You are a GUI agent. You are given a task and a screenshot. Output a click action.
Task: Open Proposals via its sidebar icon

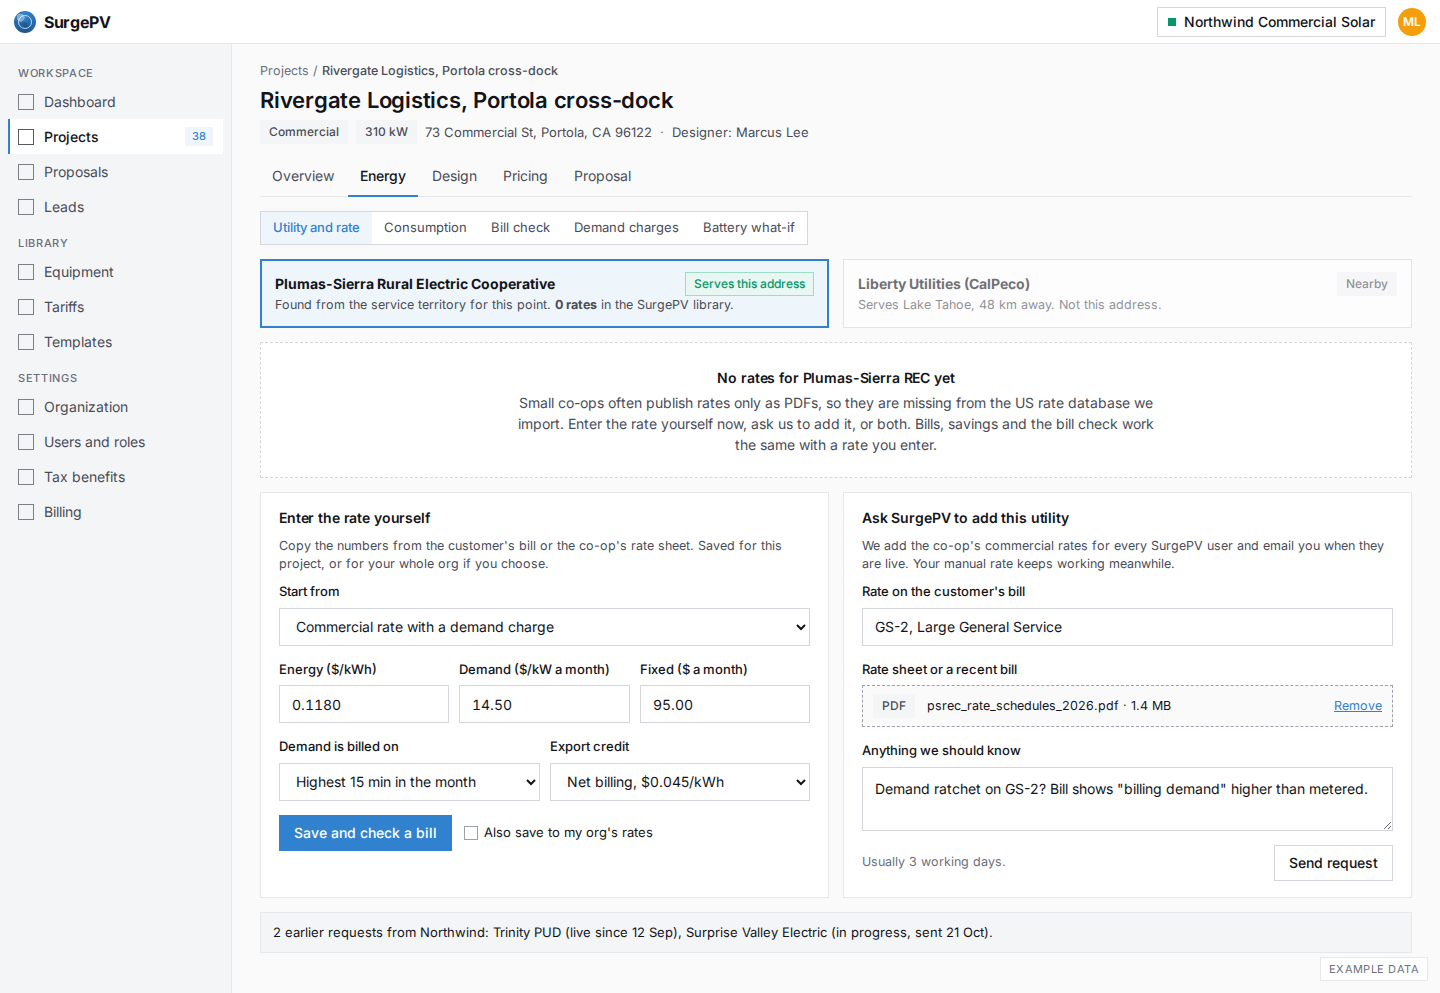[x=26, y=172]
